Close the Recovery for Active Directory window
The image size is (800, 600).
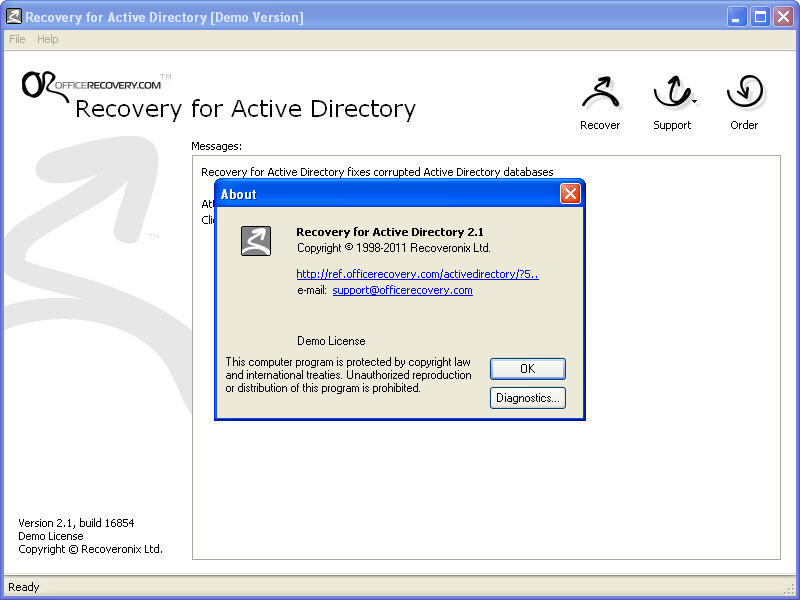point(784,17)
